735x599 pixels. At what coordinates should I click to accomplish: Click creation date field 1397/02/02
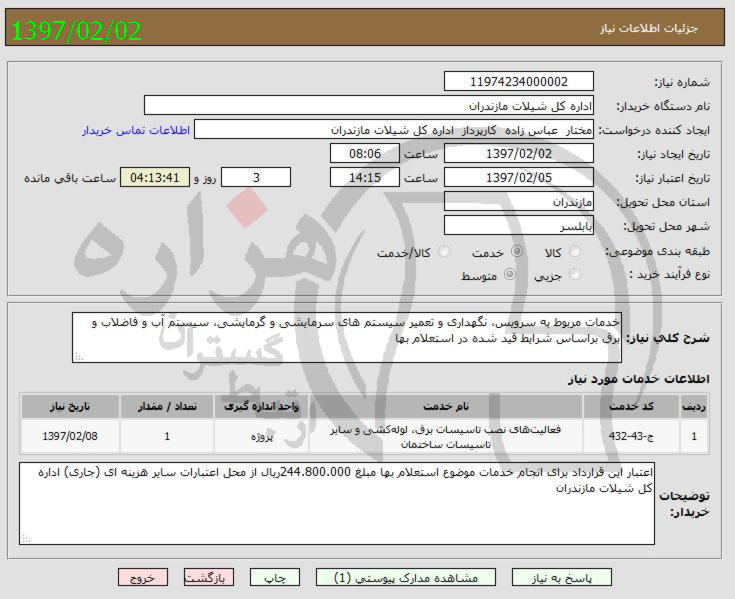519,153
